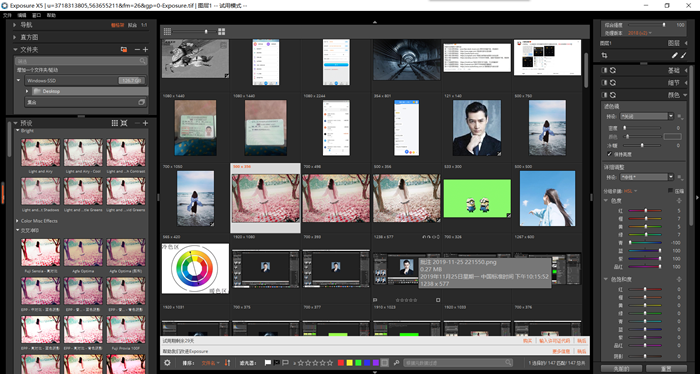Select small thumbnail grid icon
Screen dimensions: 700x374
[x=167, y=31]
